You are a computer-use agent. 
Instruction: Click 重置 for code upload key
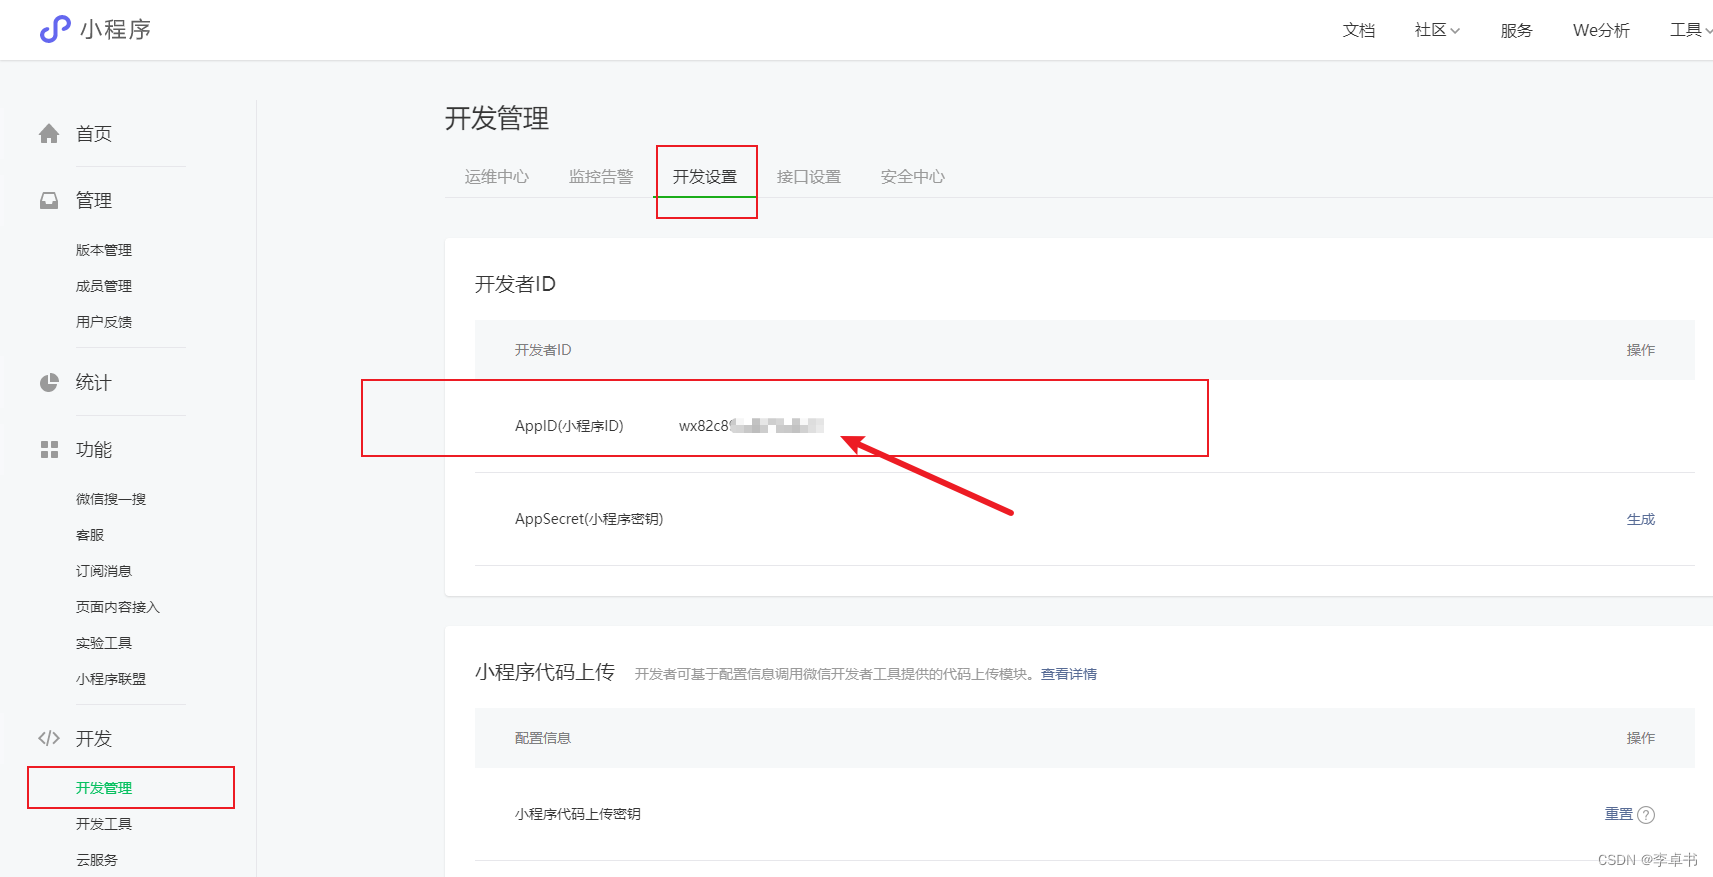tap(1619, 814)
